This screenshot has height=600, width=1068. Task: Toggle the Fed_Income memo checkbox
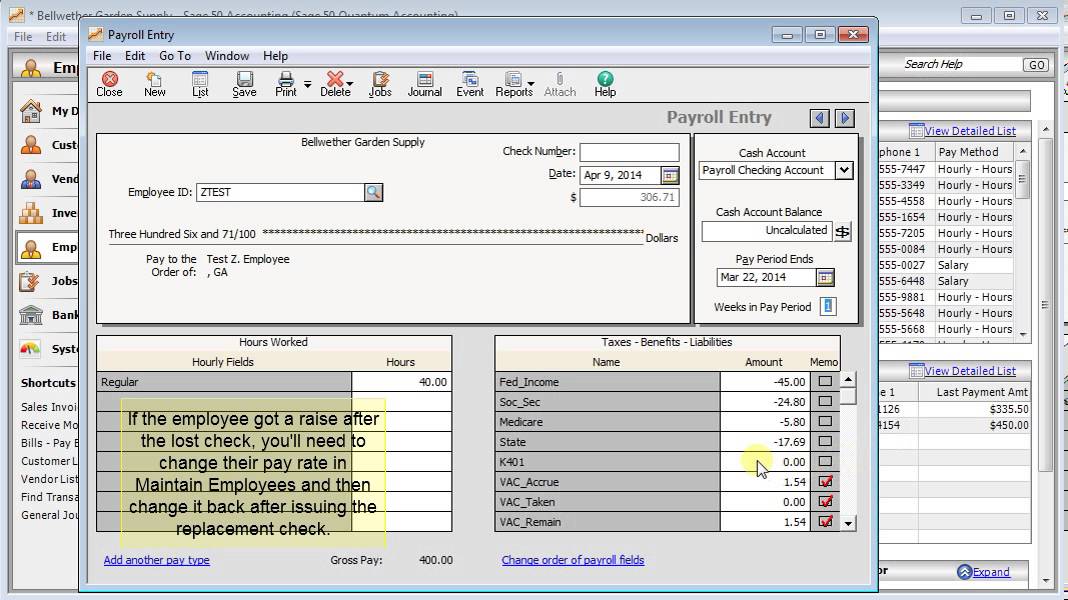point(825,381)
